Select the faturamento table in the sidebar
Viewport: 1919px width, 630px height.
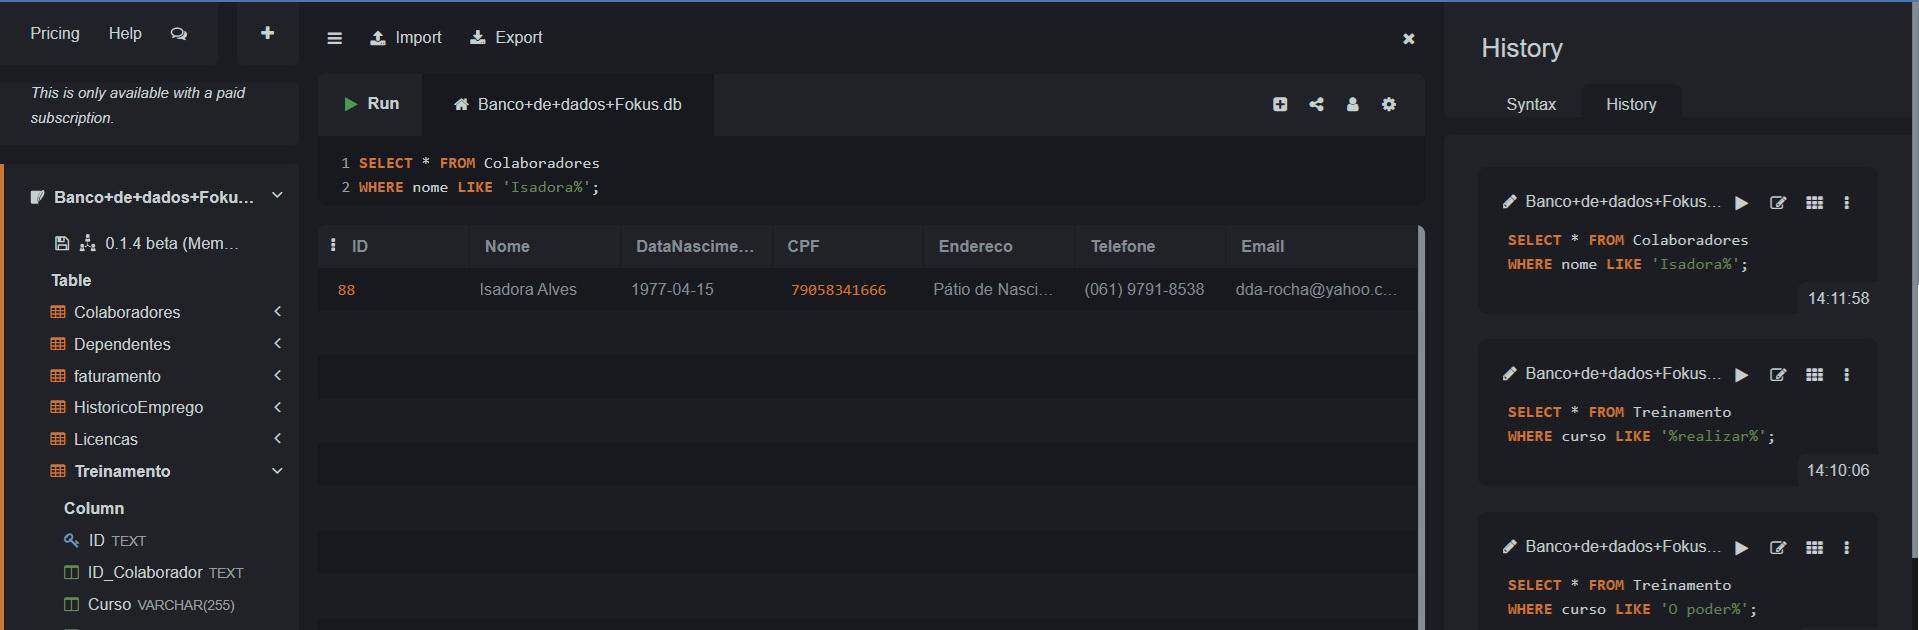pos(117,376)
